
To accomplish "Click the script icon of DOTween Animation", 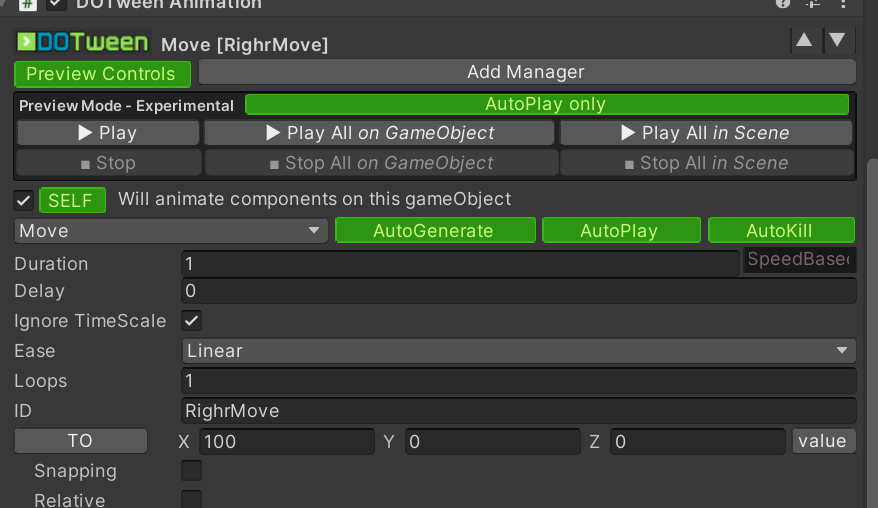I will (27, 4).
